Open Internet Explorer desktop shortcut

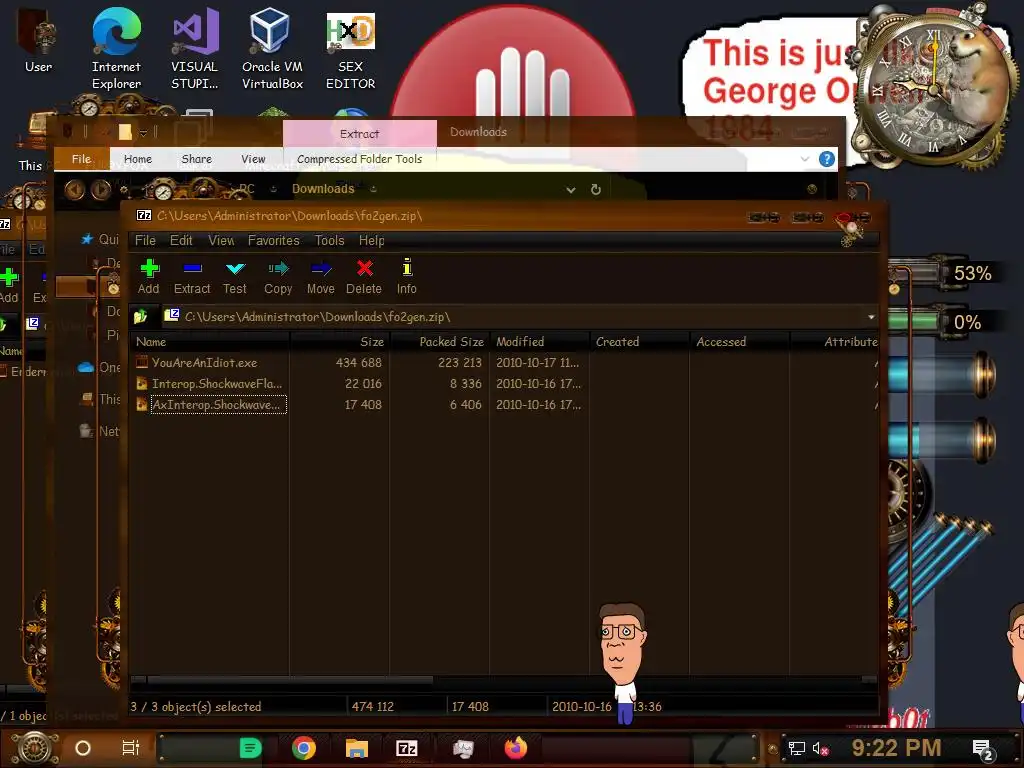[x=116, y=50]
